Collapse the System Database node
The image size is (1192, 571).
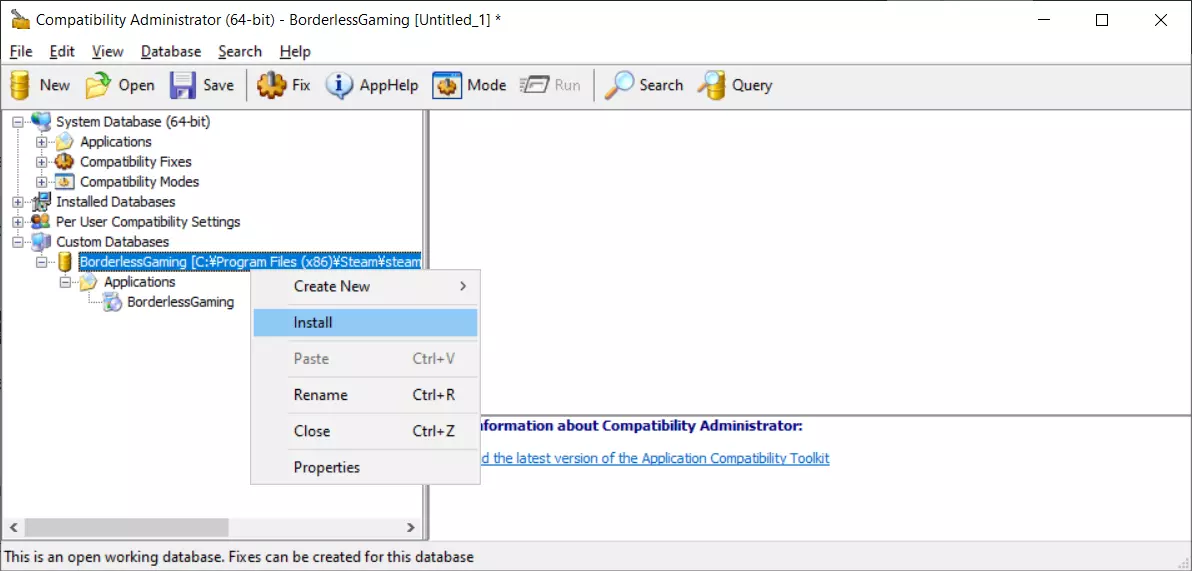[17, 122]
